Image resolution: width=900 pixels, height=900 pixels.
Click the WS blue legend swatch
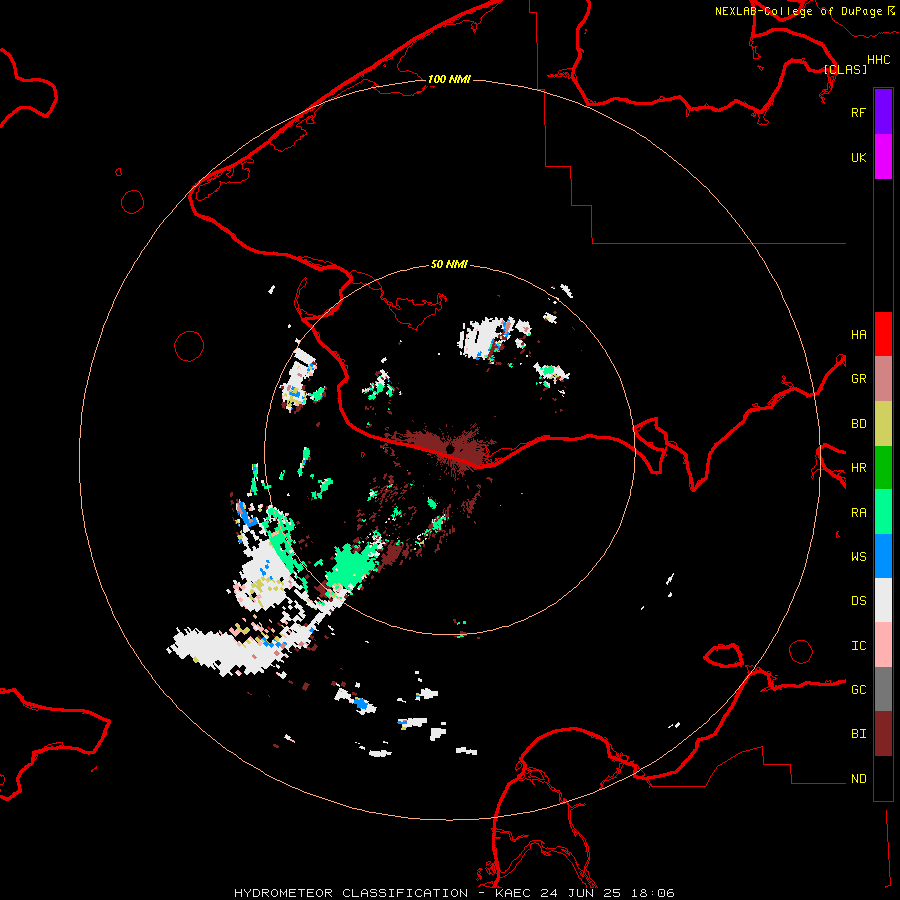[883, 556]
